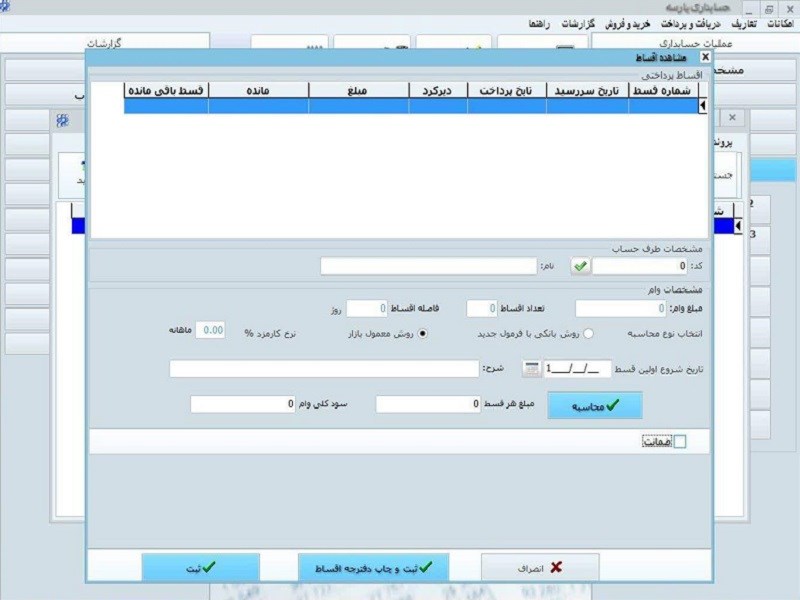Click the محاسبه button's green check icon
This screenshot has height=600, width=800.
[612, 405]
